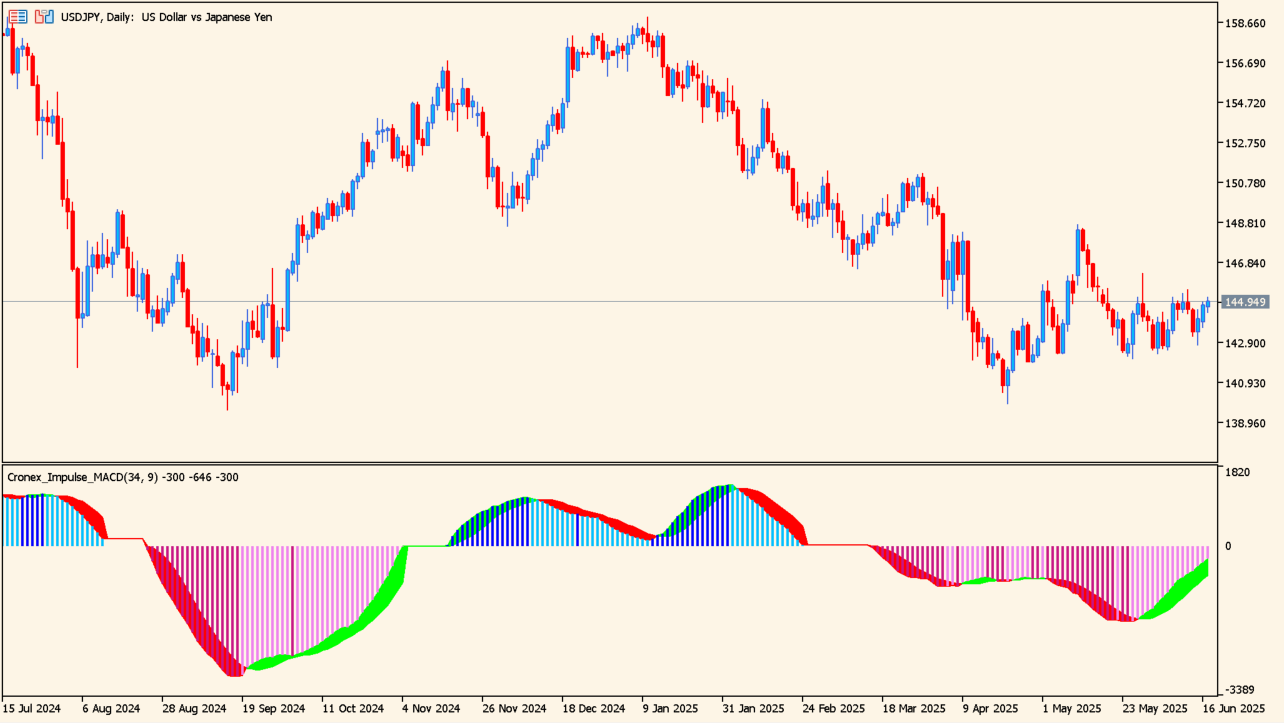Click the 152.750 price axis label
1284x723 pixels.
pos(1245,143)
